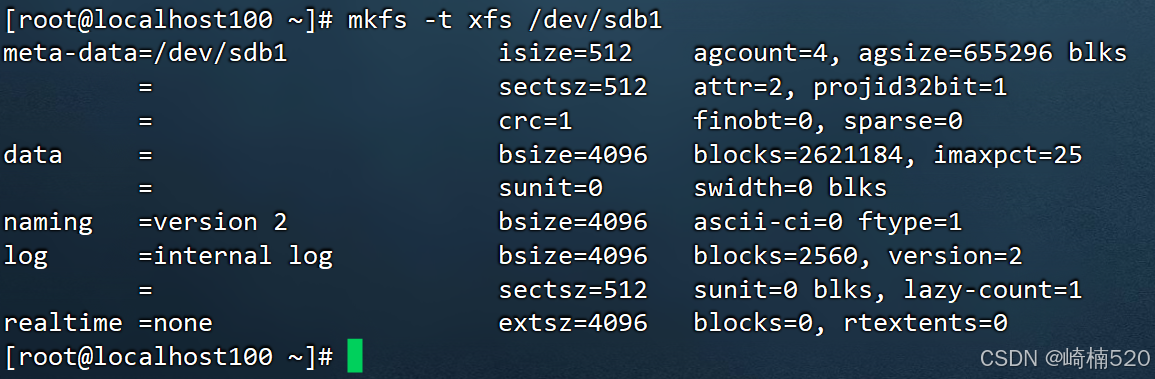Screen dimensions: 1155x379
Task: Click the green terminal cursor block
Action: pyautogui.click(x=355, y=355)
